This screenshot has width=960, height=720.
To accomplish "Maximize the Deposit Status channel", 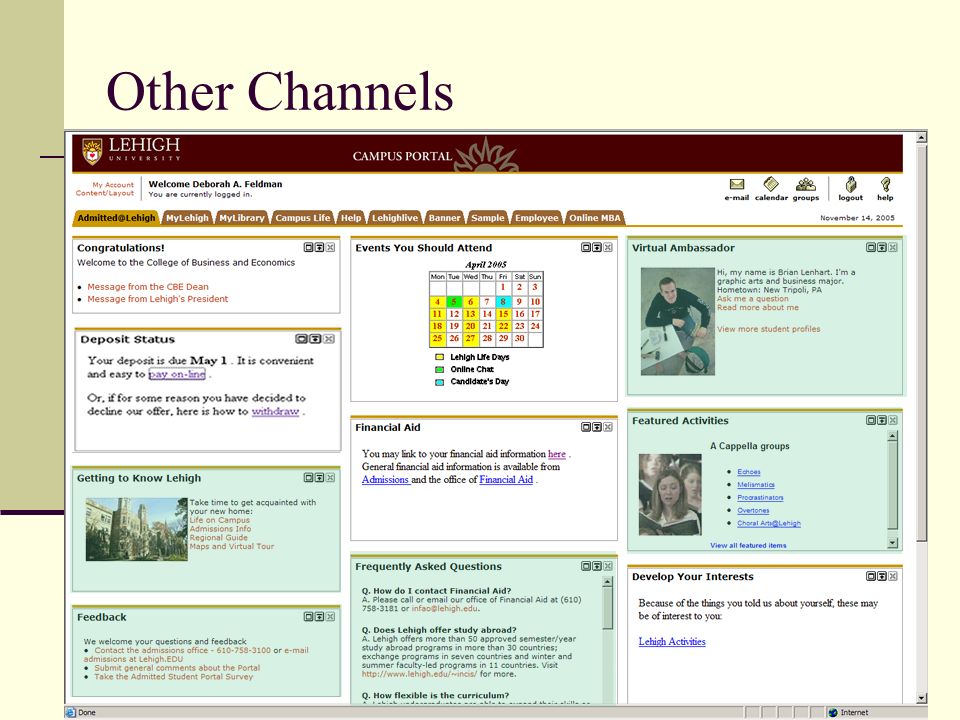I will click(301, 339).
